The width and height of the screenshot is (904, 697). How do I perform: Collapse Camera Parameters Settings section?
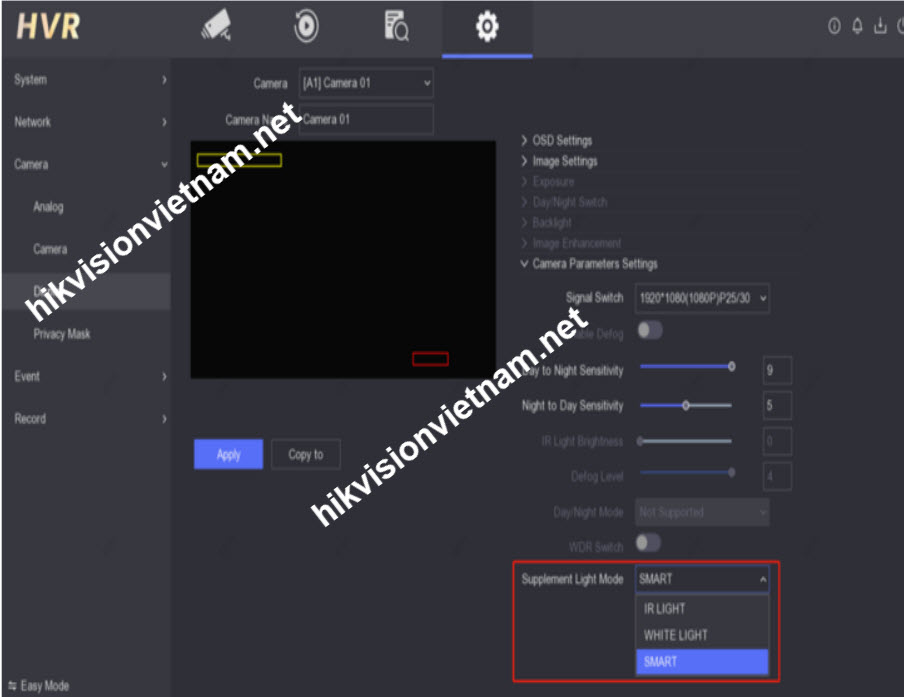coord(594,264)
